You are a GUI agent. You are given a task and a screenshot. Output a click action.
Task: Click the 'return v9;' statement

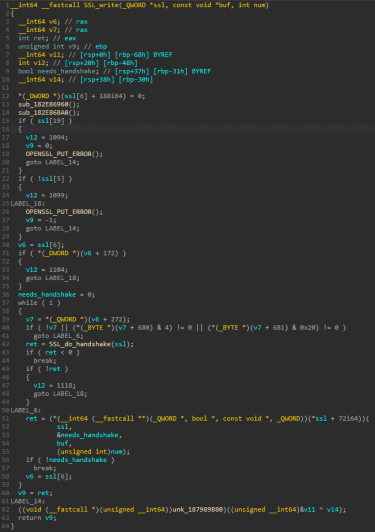37,518
